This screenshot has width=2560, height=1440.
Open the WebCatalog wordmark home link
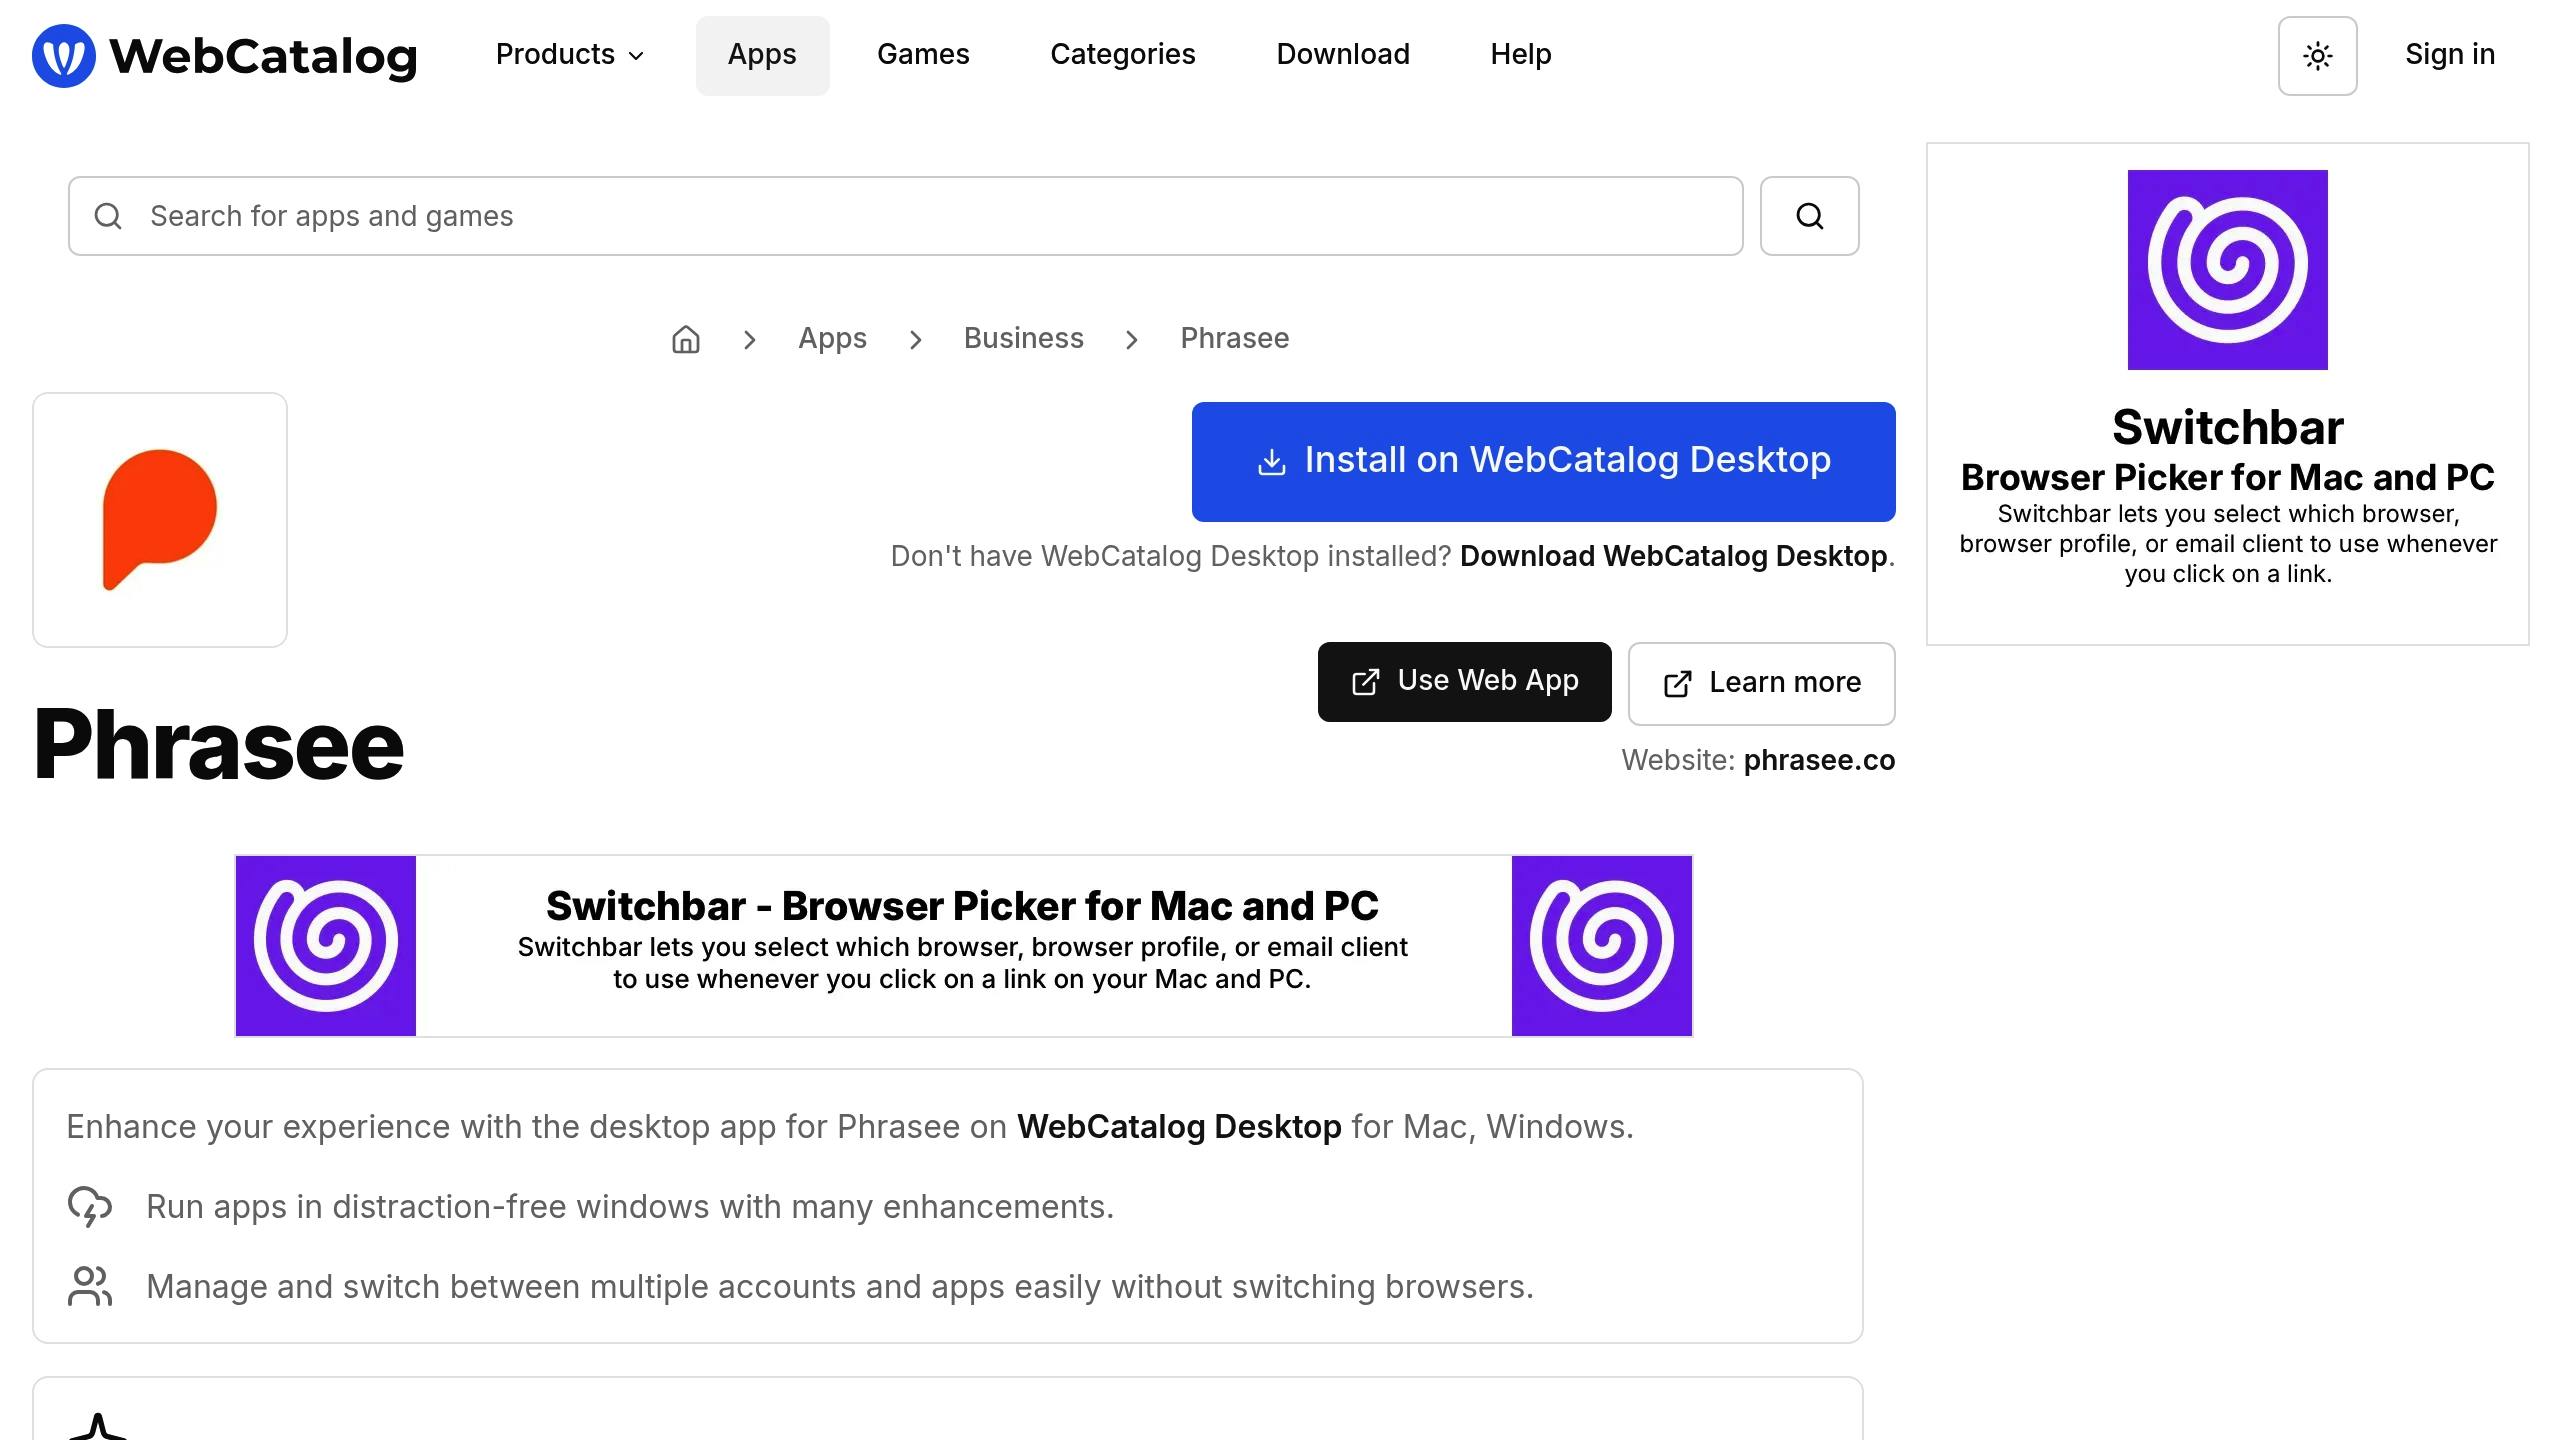[263, 56]
